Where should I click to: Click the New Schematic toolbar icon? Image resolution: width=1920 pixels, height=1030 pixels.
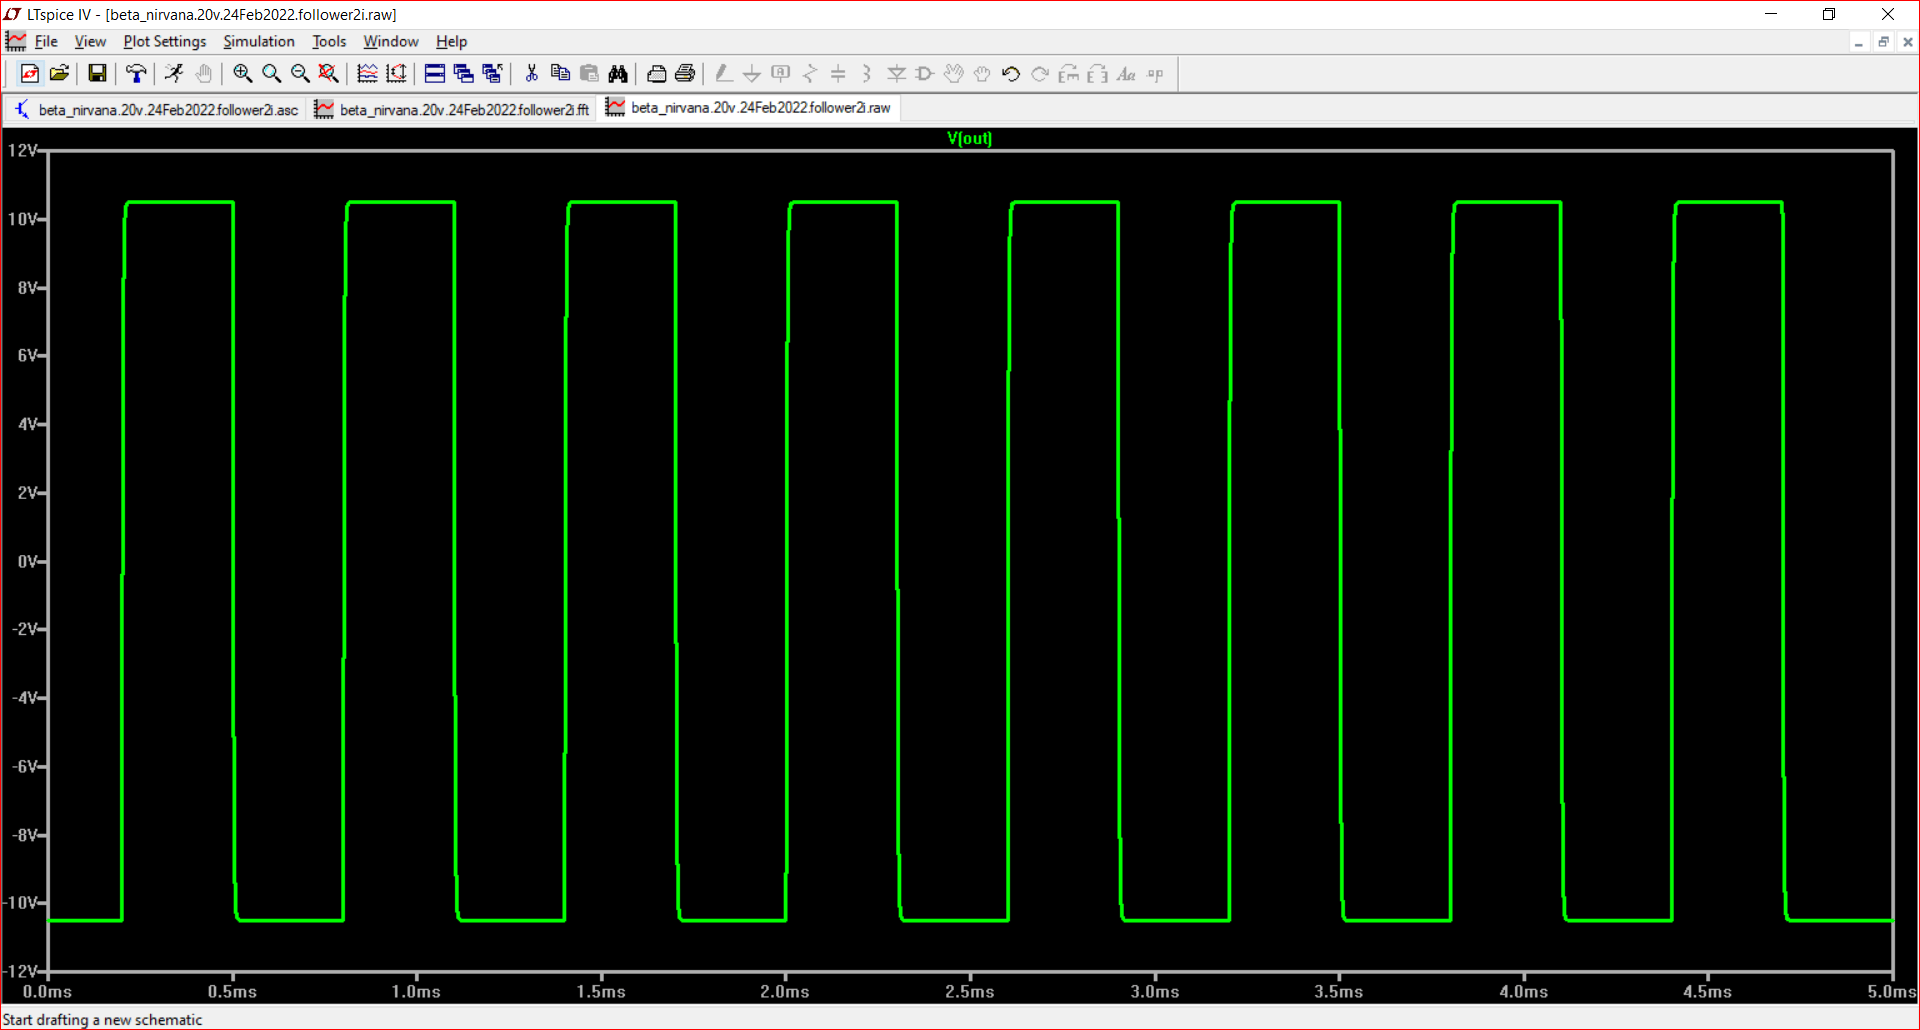coord(30,74)
